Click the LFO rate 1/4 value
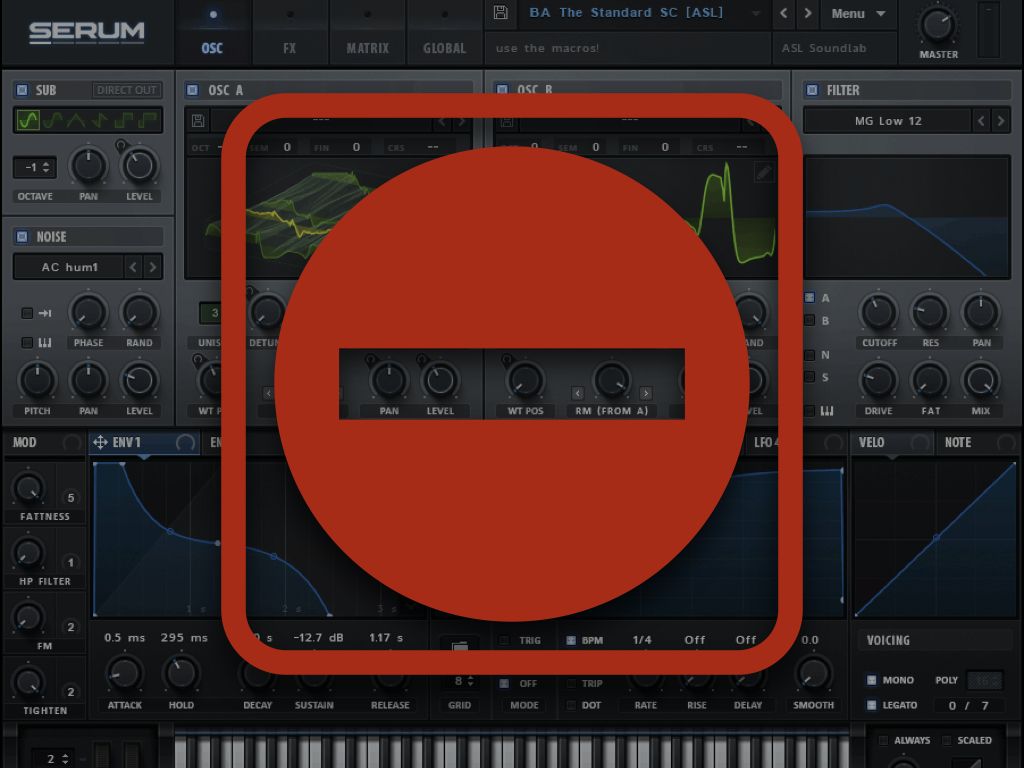Viewport: 1024px width, 768px height. click(x=642, y=640)
